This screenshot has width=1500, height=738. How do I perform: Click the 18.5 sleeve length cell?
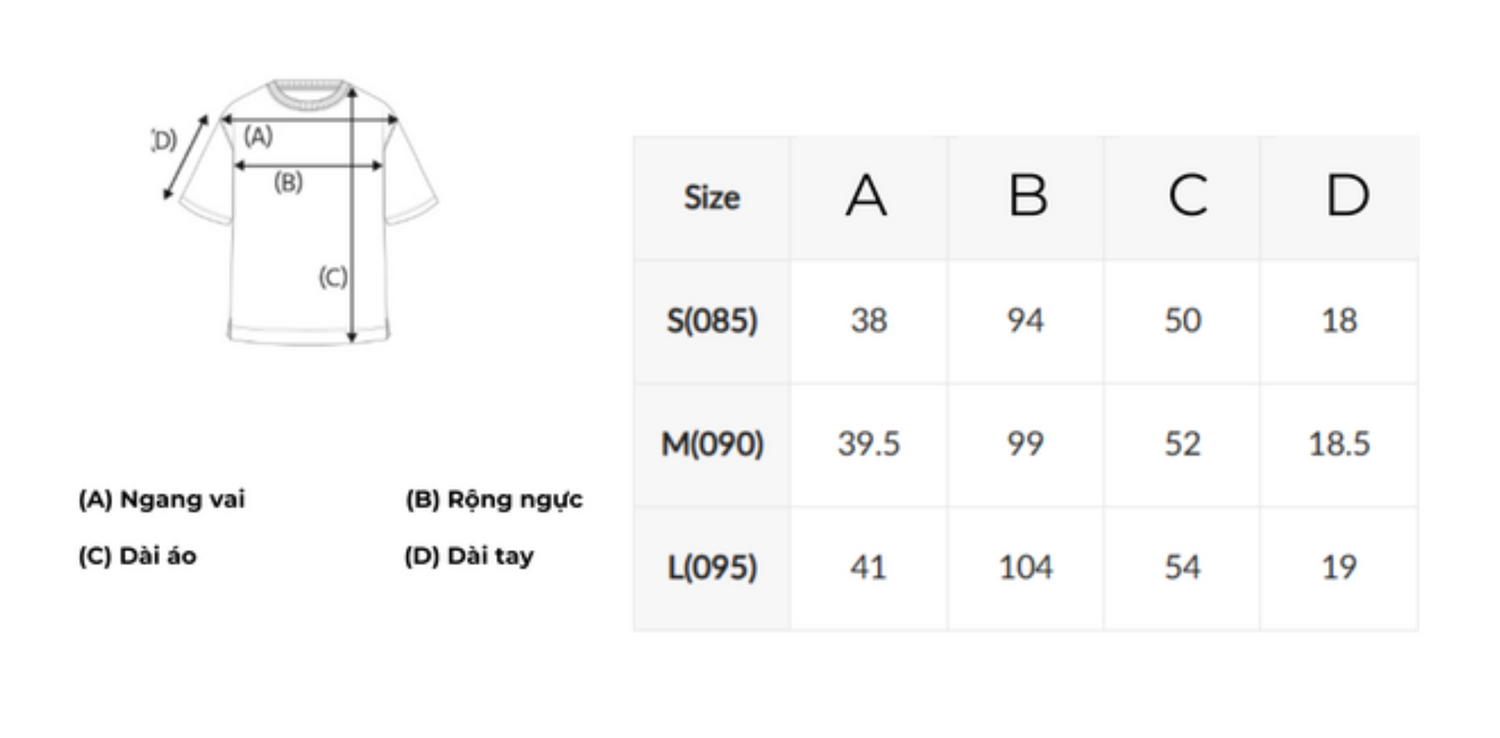(1339, 444)
